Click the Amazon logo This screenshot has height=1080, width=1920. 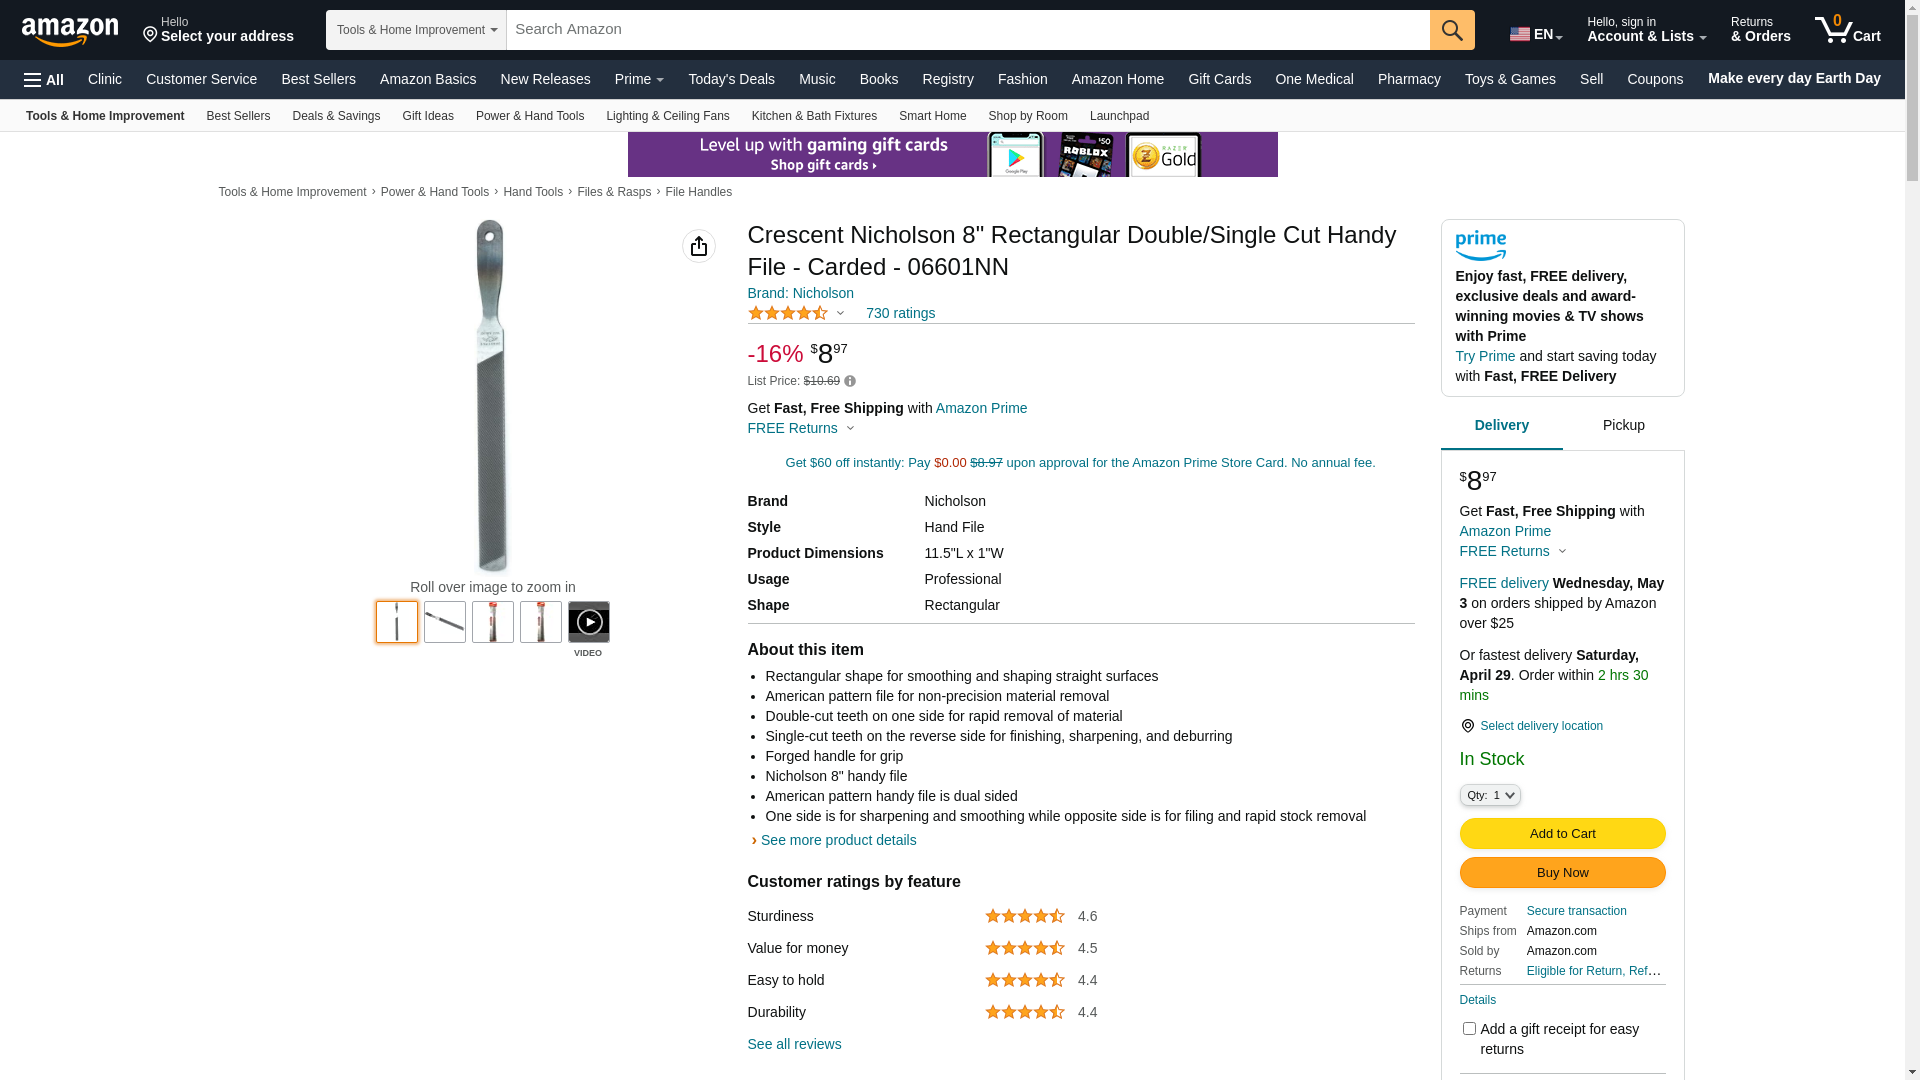70,31
